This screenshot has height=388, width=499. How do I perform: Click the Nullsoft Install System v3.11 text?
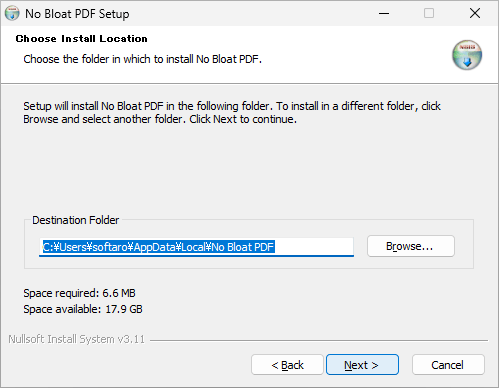click(x=76, y=339)
